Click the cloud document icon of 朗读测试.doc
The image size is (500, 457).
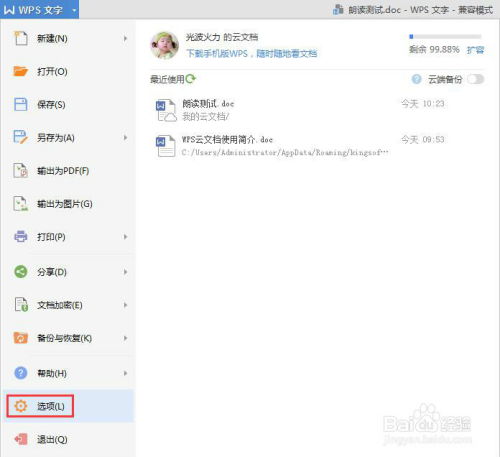[166, 110]
